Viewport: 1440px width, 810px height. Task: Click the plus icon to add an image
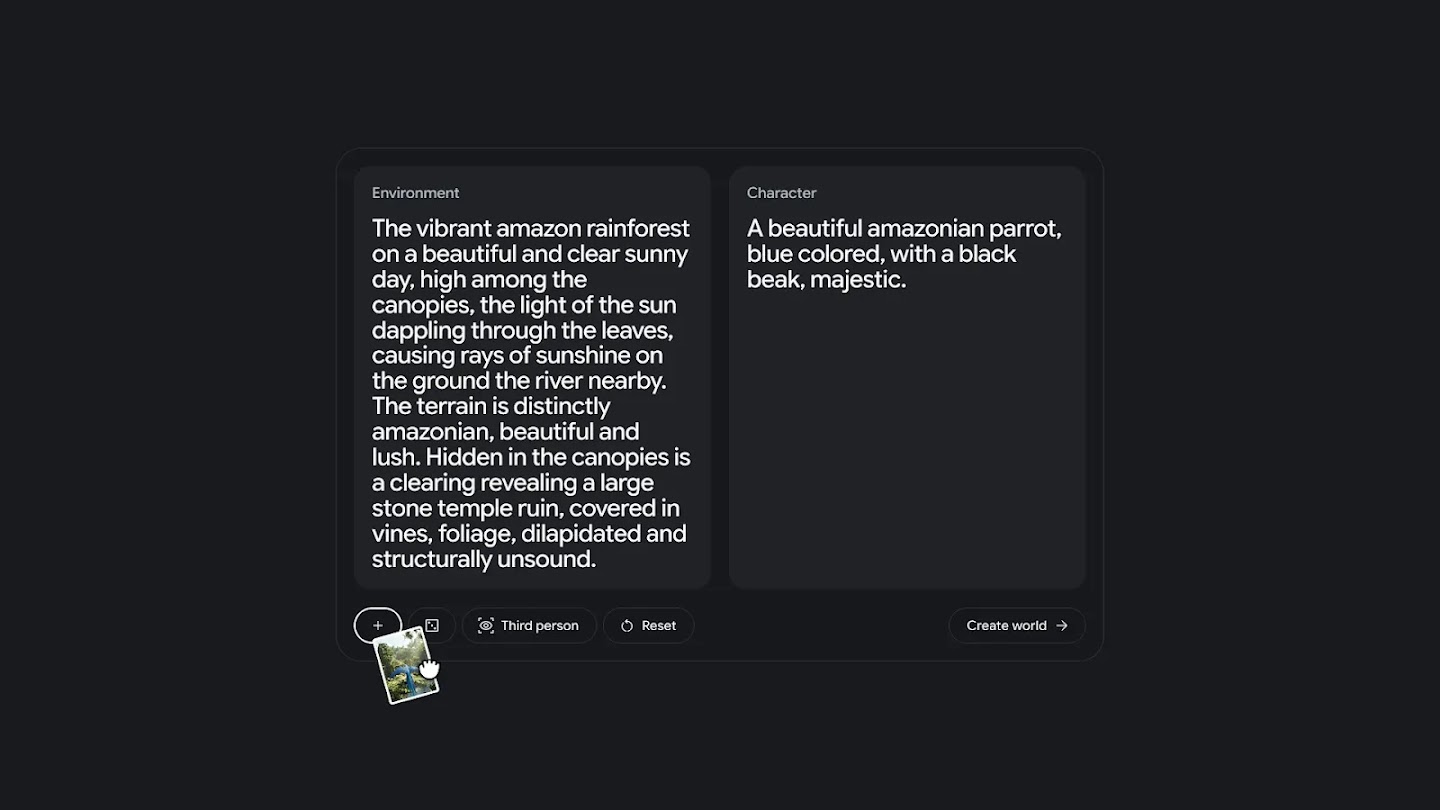click(x=378, y=626)
